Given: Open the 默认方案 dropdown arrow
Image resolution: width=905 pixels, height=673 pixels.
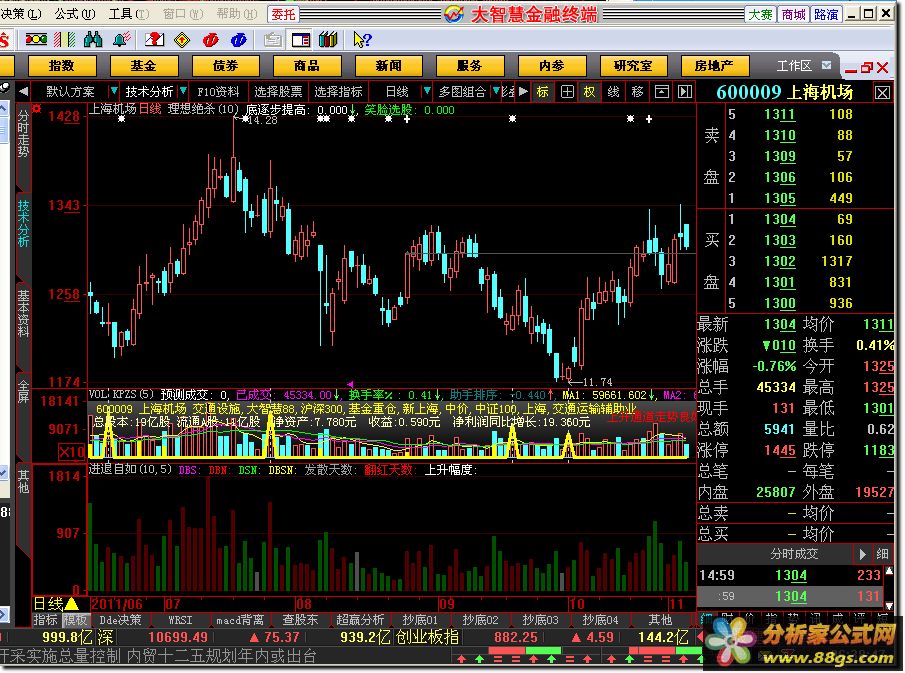Looking at the screenshot, I should [114, 91].
